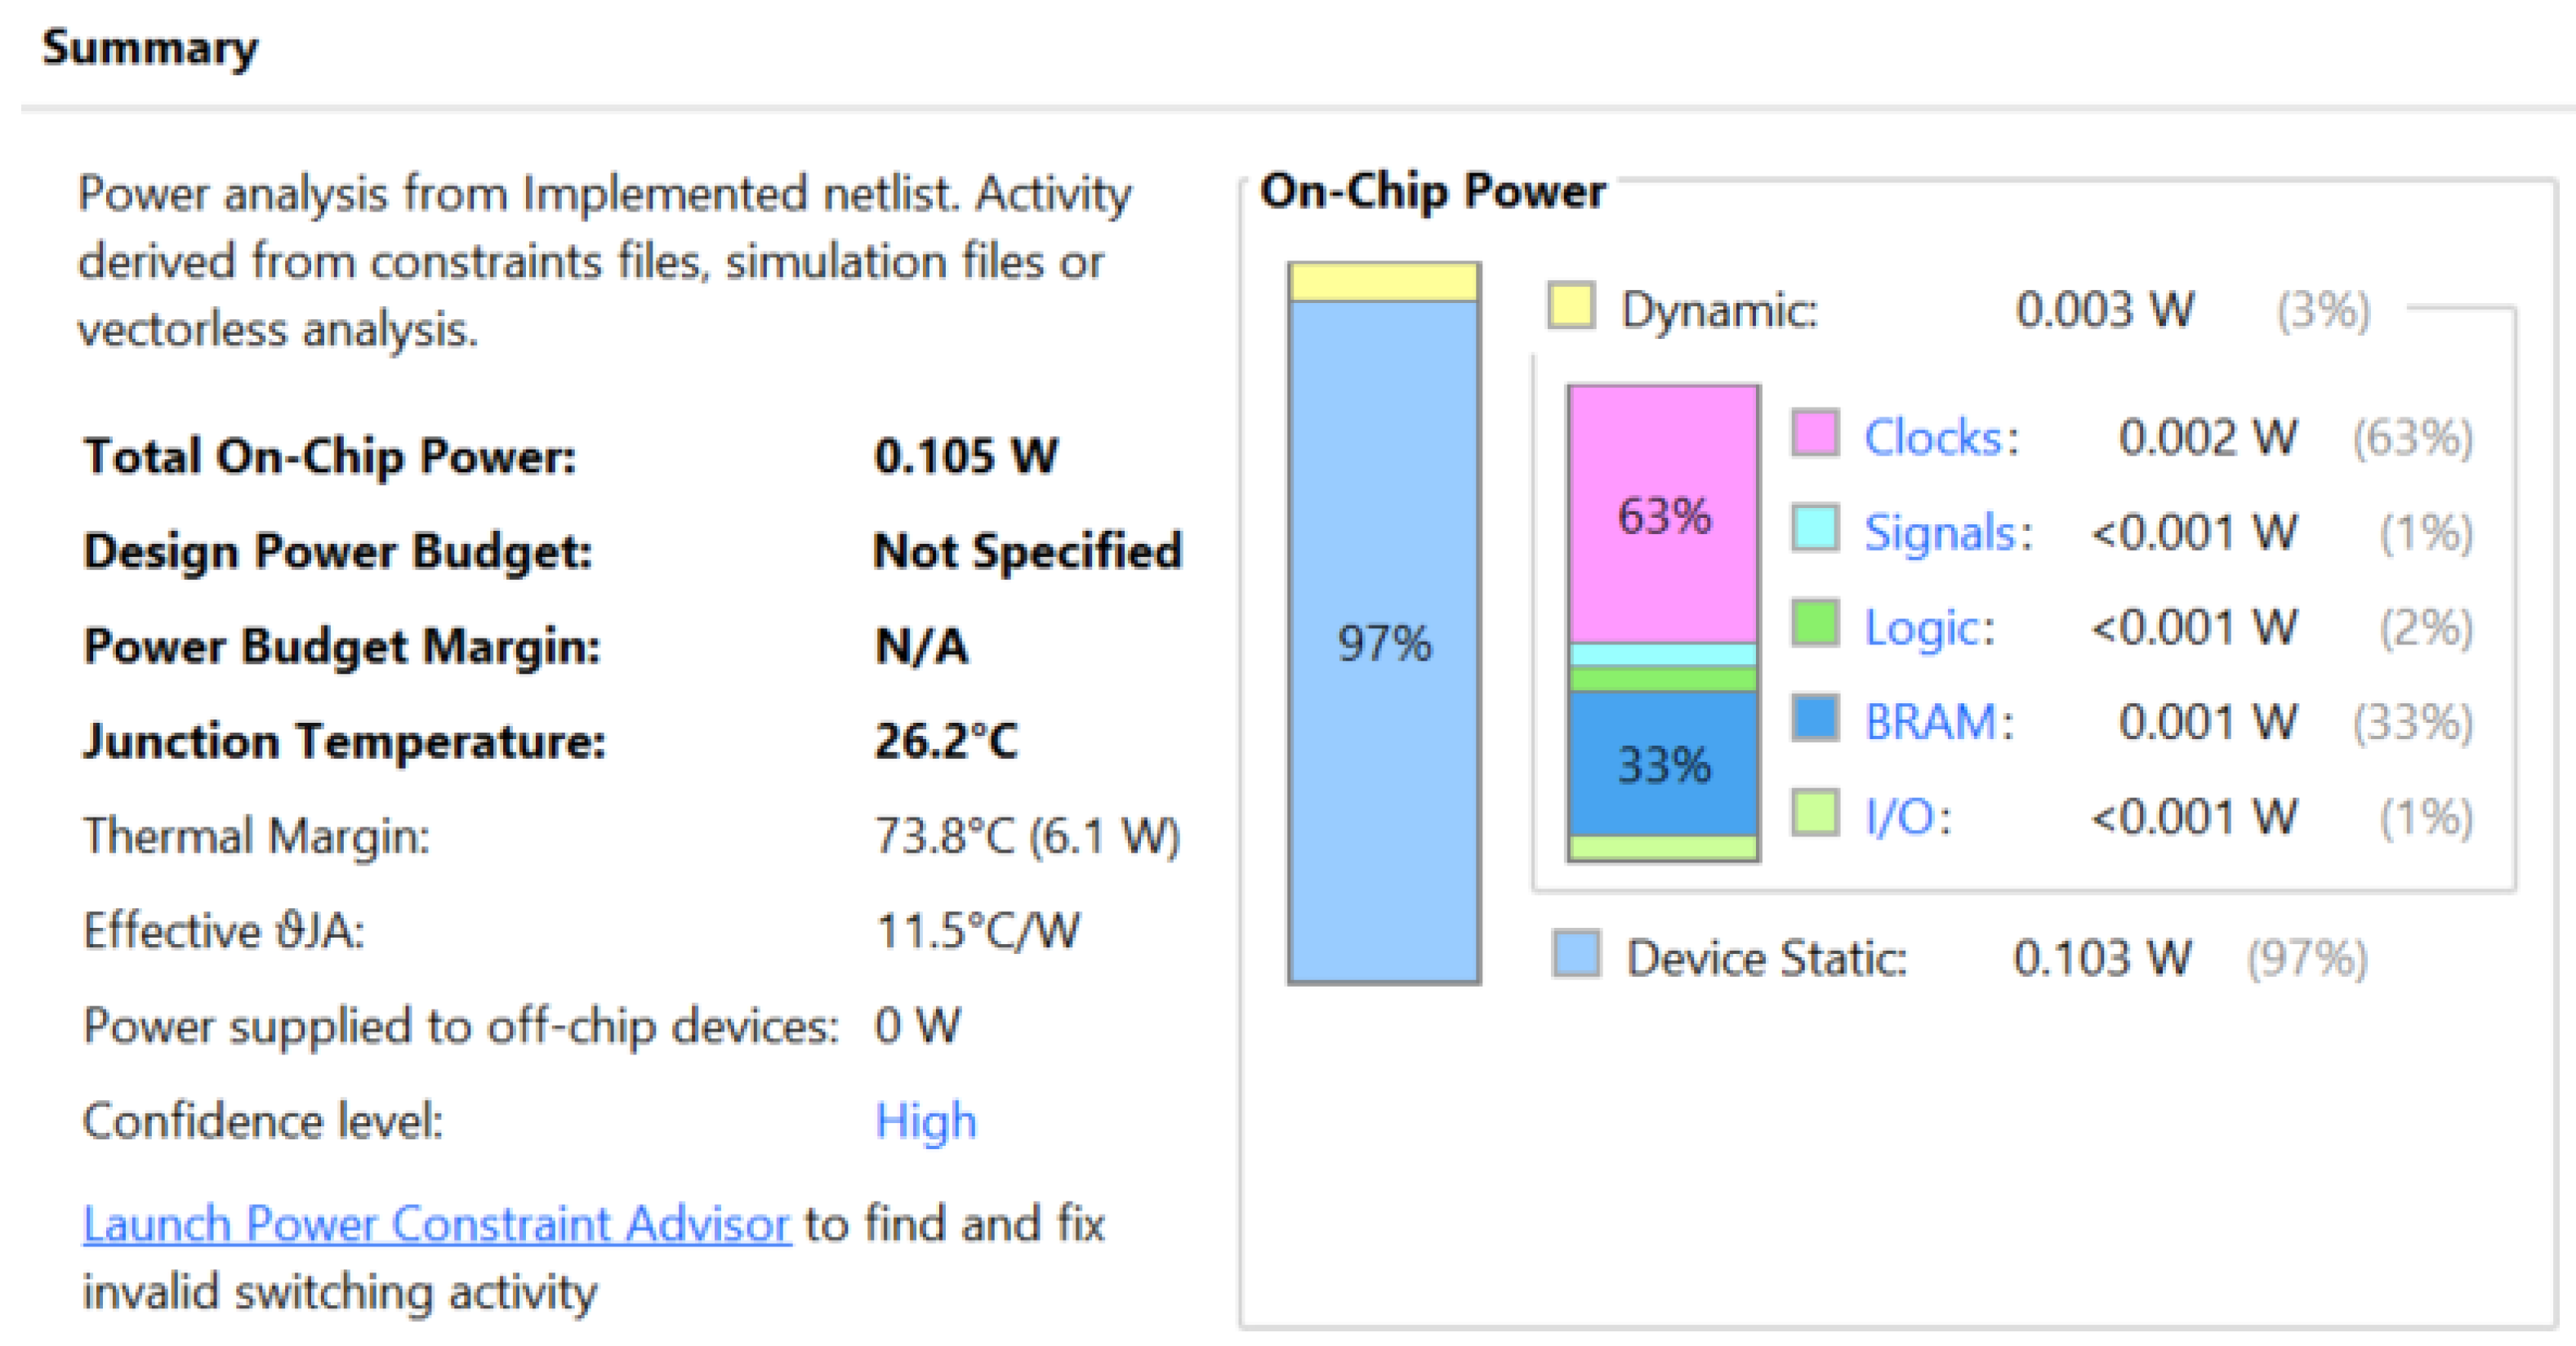
Task: Click the 33% BRAM bar segment
Action: point(1663,763)
